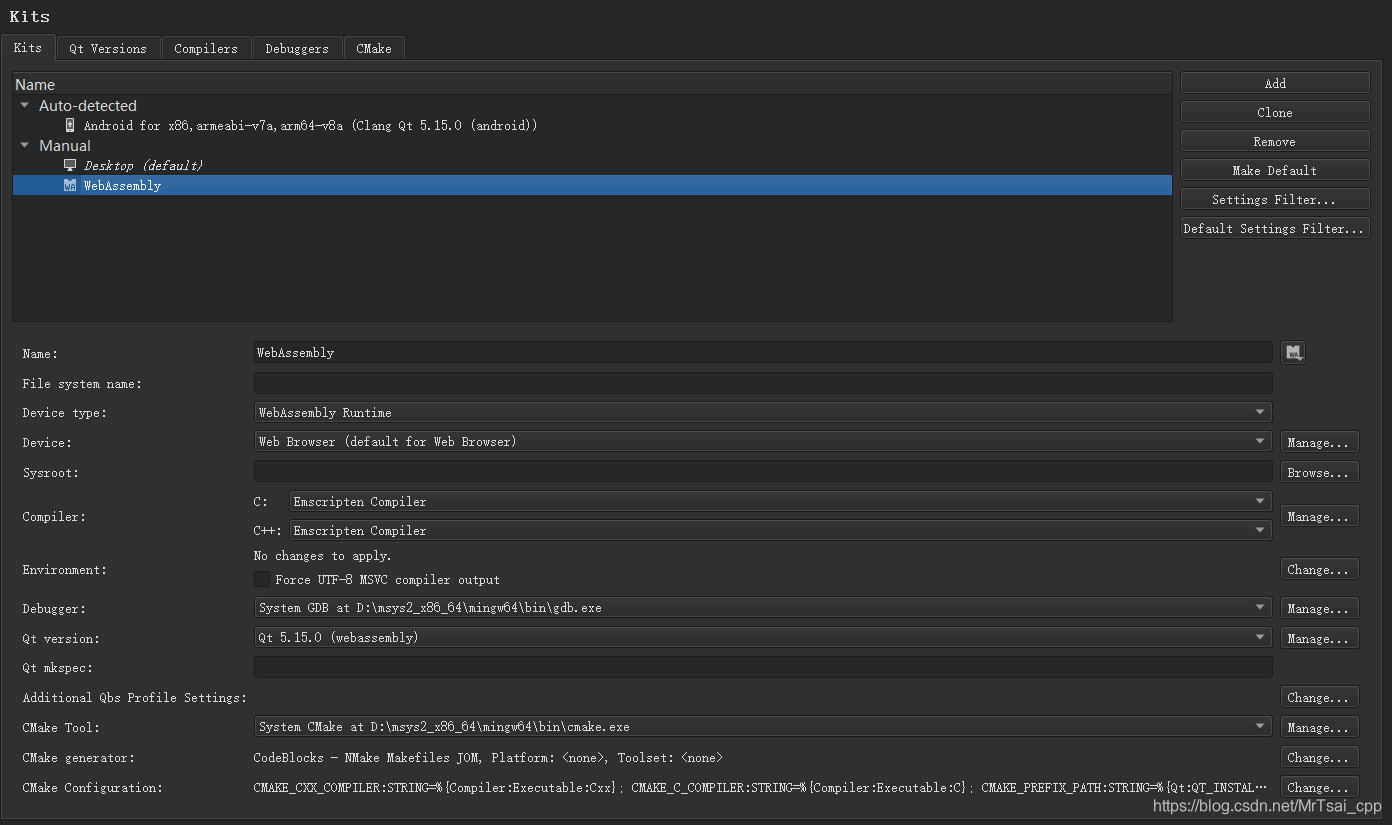The width and height of the screenshot is (1392, 825).
Task: Open the Debugger dropdown
Action: tap(763, 607)
